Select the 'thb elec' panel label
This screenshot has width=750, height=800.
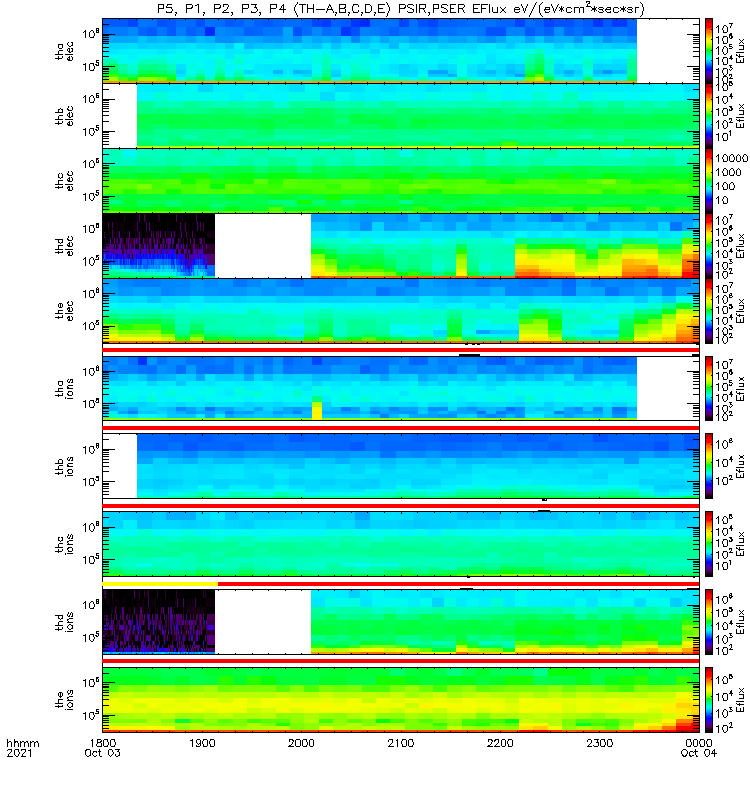(64, 116)
